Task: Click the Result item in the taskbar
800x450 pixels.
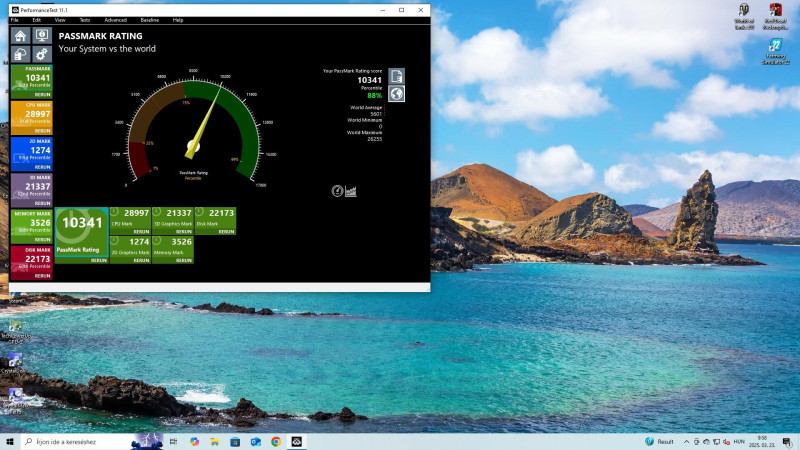Action: point(660,441)
